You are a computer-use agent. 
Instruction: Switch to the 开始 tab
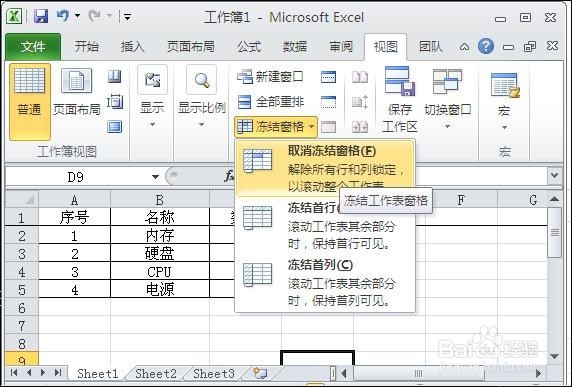coord(87,47)
